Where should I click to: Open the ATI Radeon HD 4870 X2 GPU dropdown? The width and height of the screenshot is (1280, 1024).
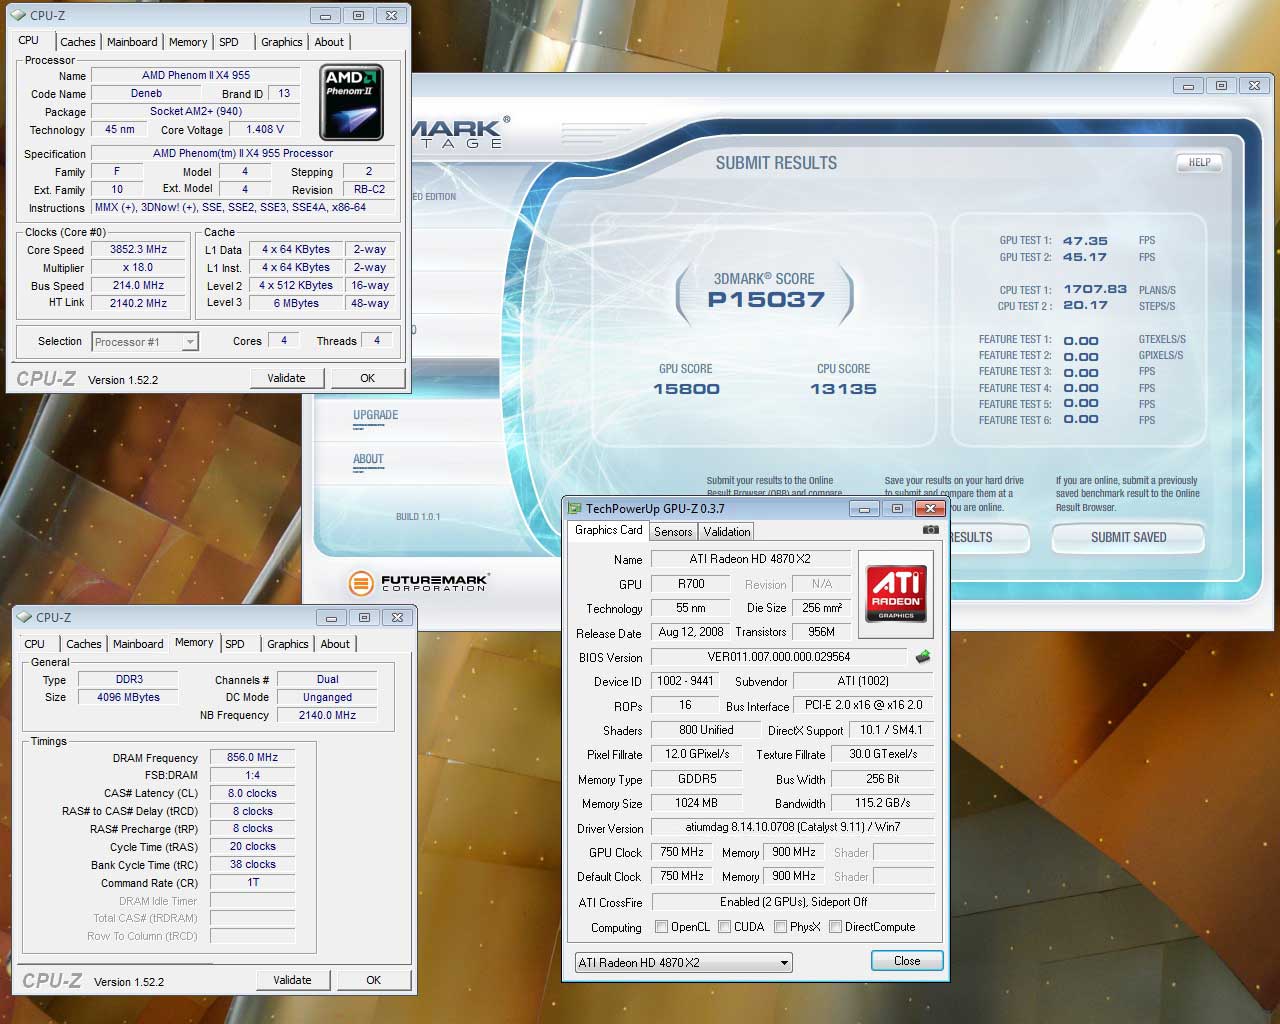683,962
